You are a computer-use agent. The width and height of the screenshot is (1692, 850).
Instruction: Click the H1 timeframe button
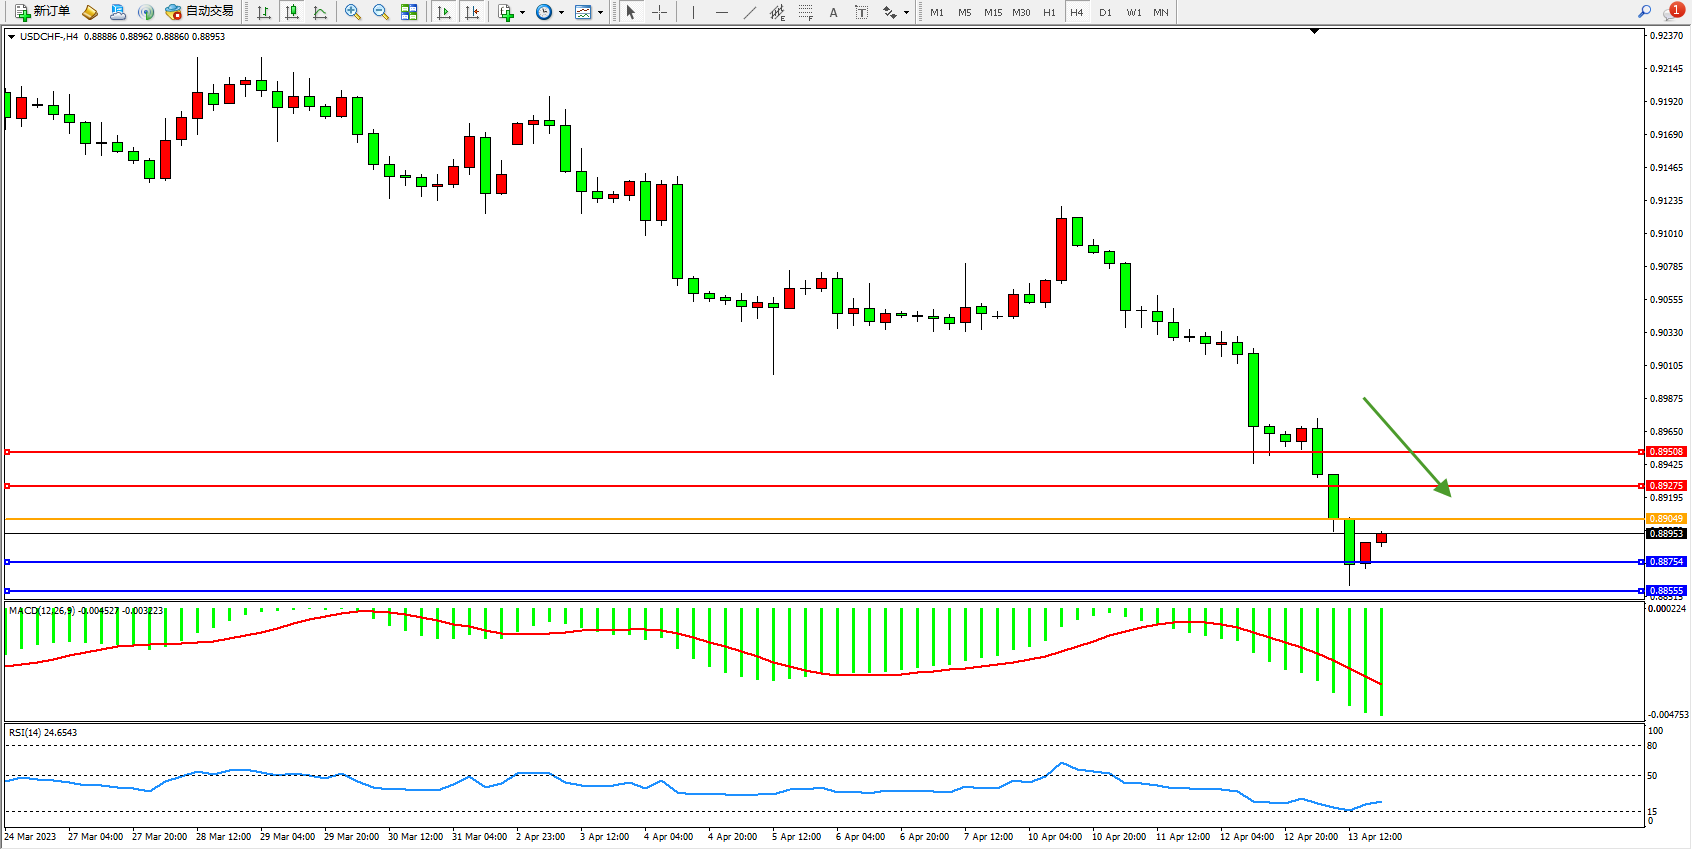pyautogui.click(x=1049, y=12)
